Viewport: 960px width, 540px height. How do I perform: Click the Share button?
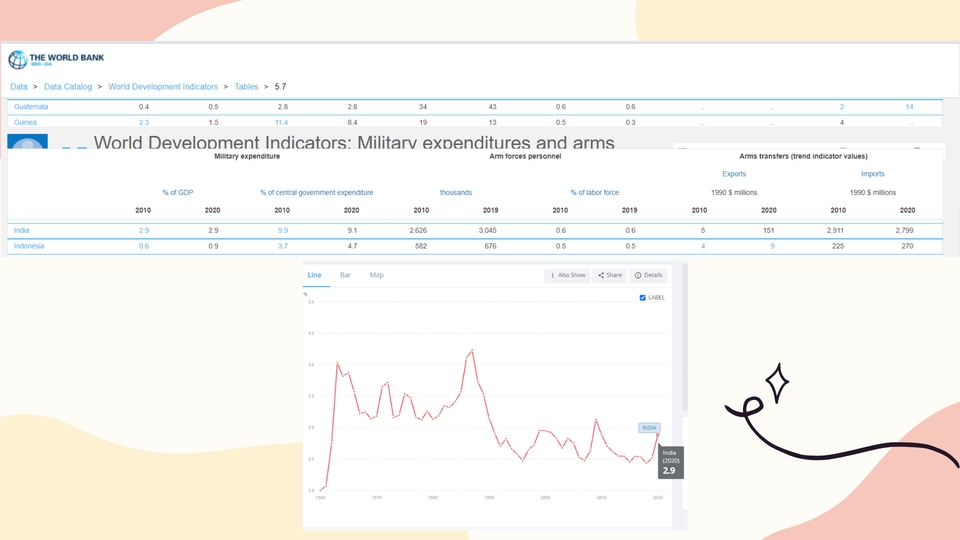point(610,276)
